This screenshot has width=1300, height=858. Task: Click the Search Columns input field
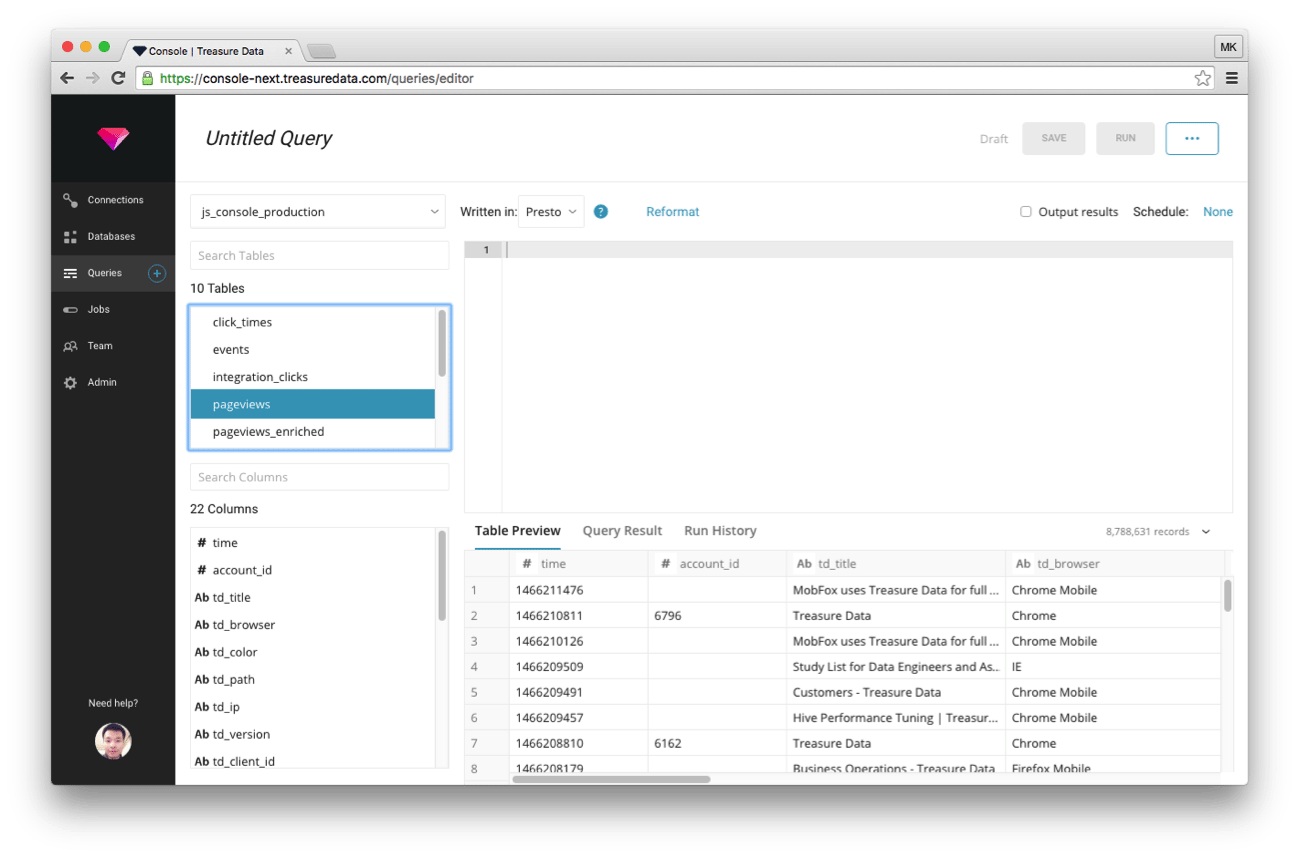[320, 477]
